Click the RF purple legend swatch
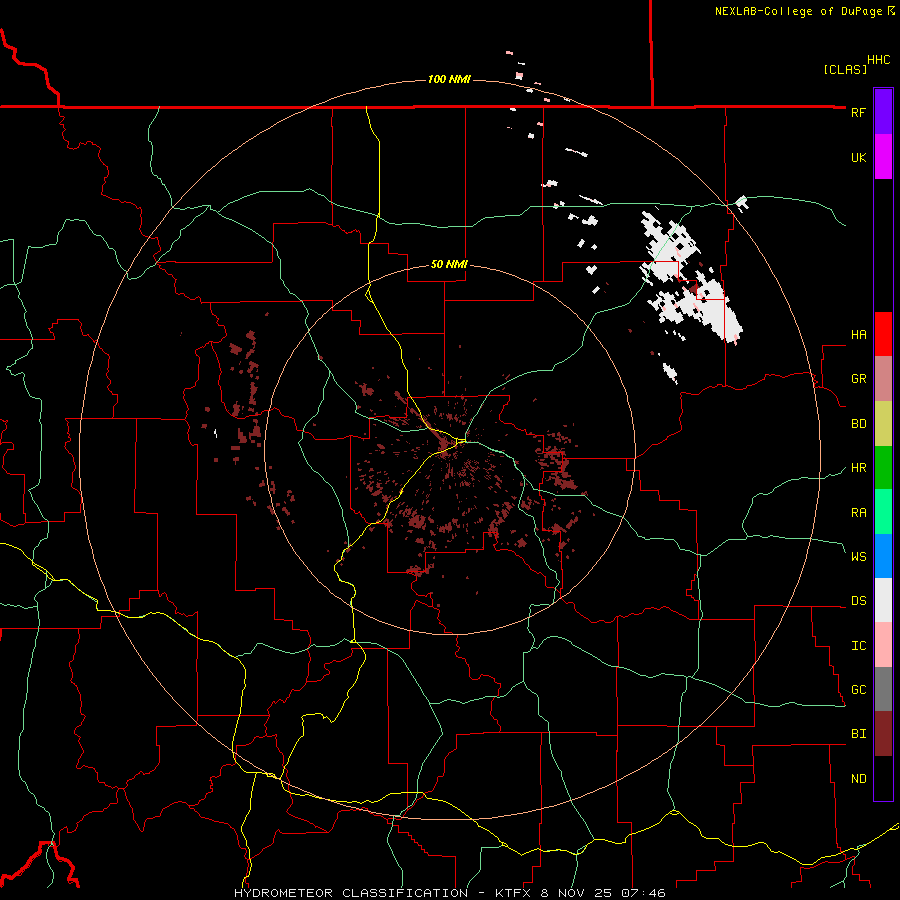Viewport: 900px width, 900px height. [x=883, y=112]
